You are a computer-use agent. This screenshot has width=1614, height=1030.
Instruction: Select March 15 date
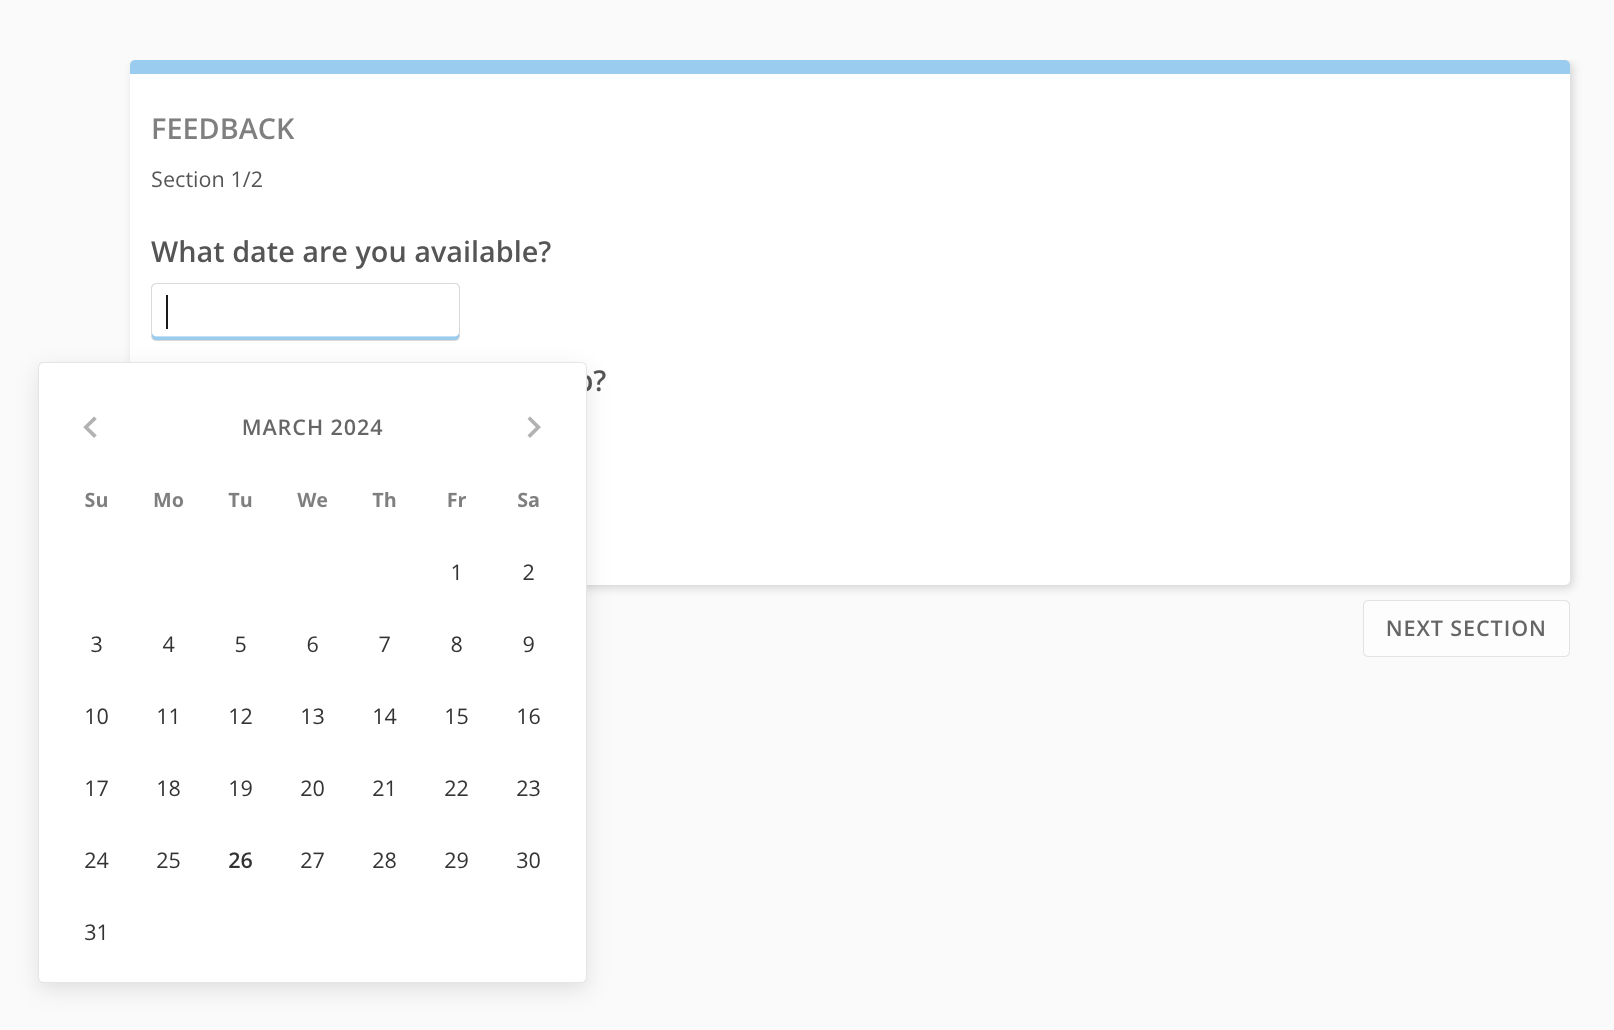[456, 716]
